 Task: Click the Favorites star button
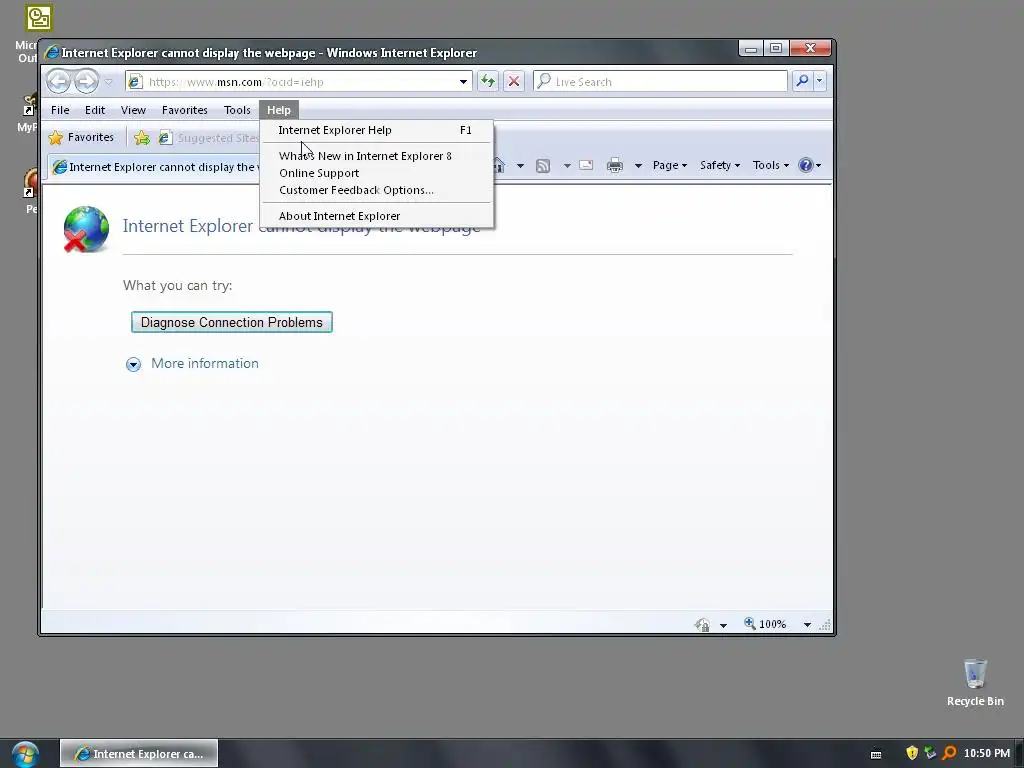click(82, 137)
